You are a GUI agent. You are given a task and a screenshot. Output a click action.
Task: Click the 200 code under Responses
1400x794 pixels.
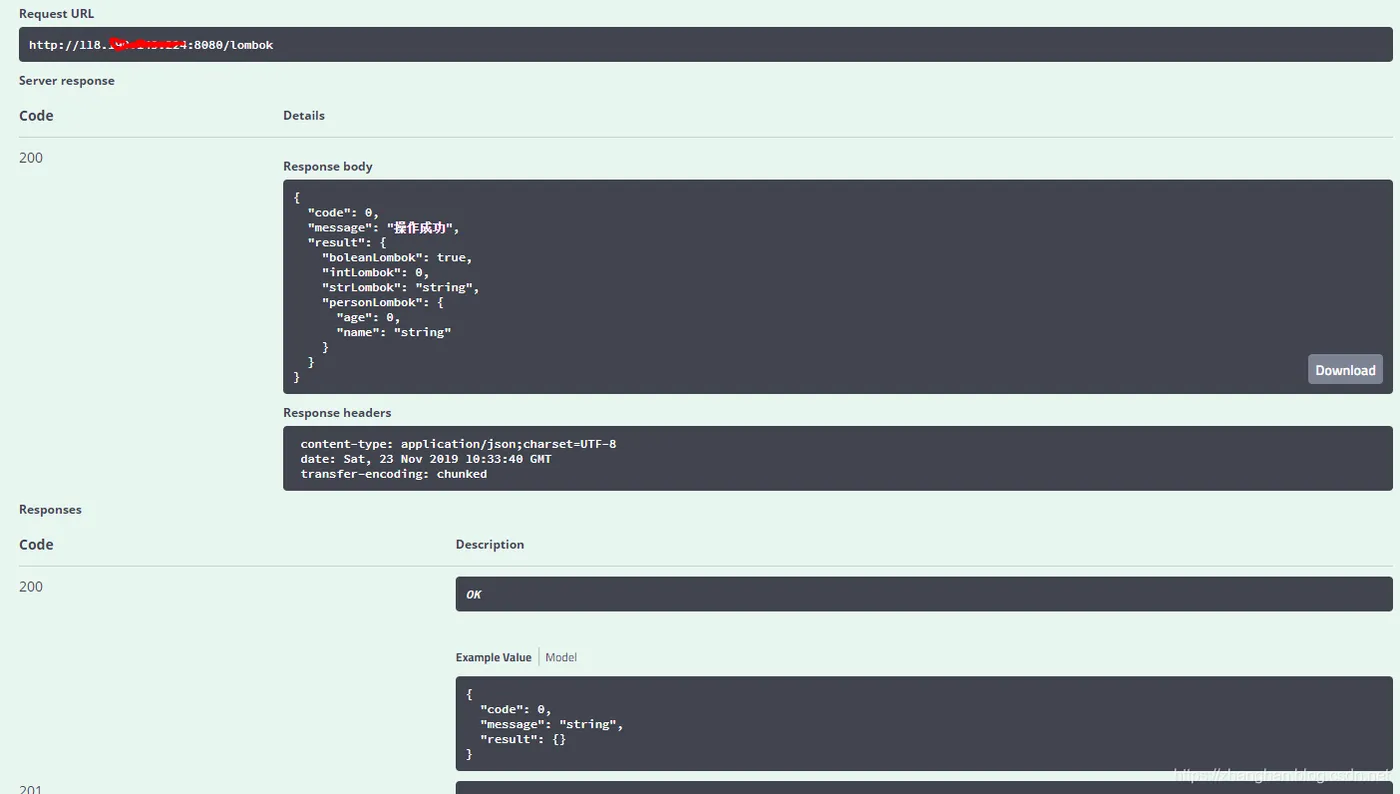(31, 587)
